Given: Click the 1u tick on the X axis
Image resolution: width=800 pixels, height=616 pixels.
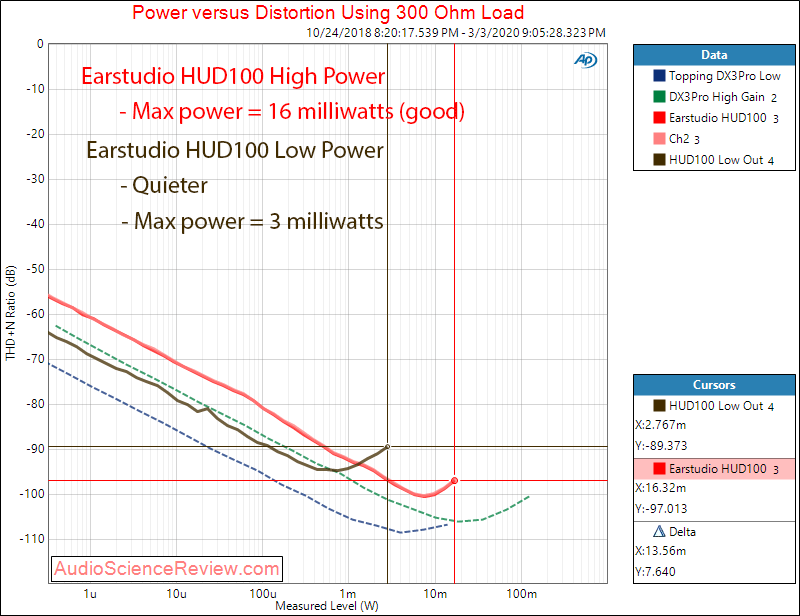Looking at the screenshot, I should tap(90, 594).
